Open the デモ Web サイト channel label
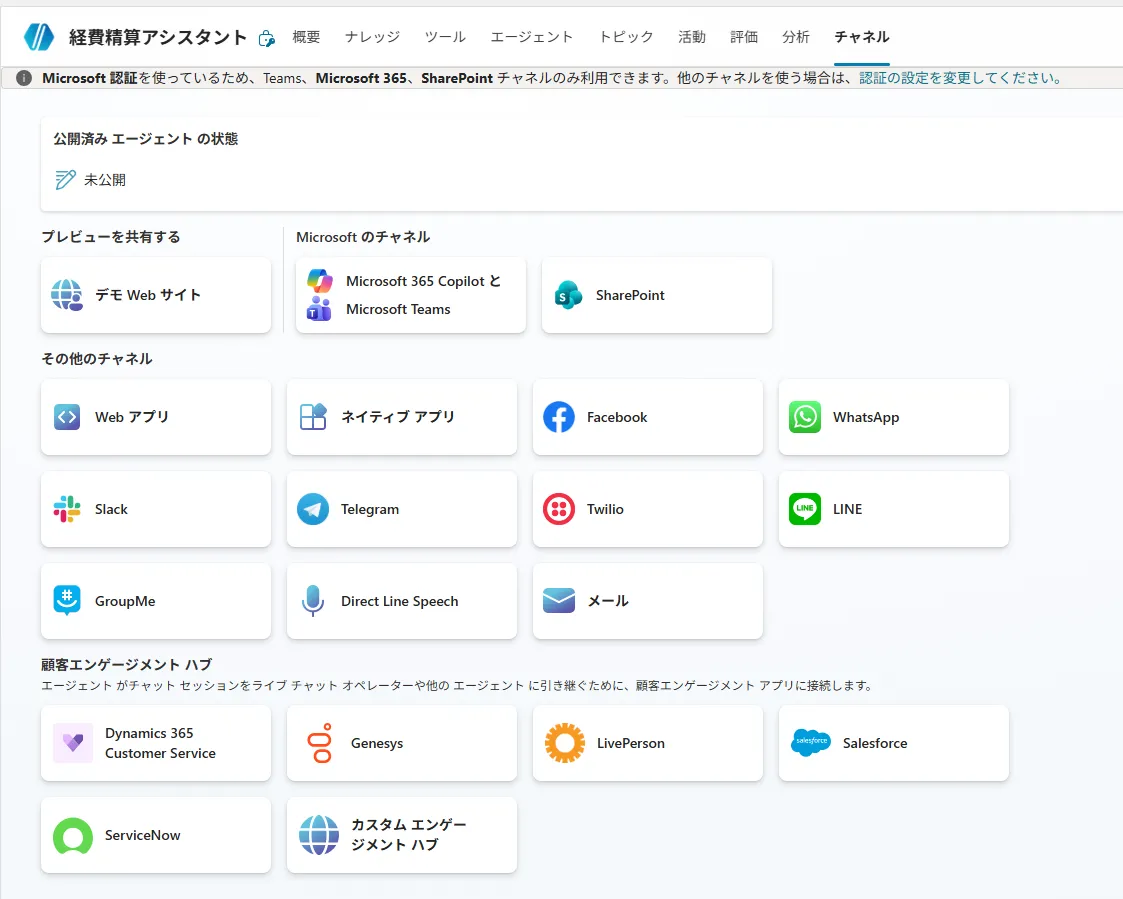1123x899 pixels. pos(148,295)
